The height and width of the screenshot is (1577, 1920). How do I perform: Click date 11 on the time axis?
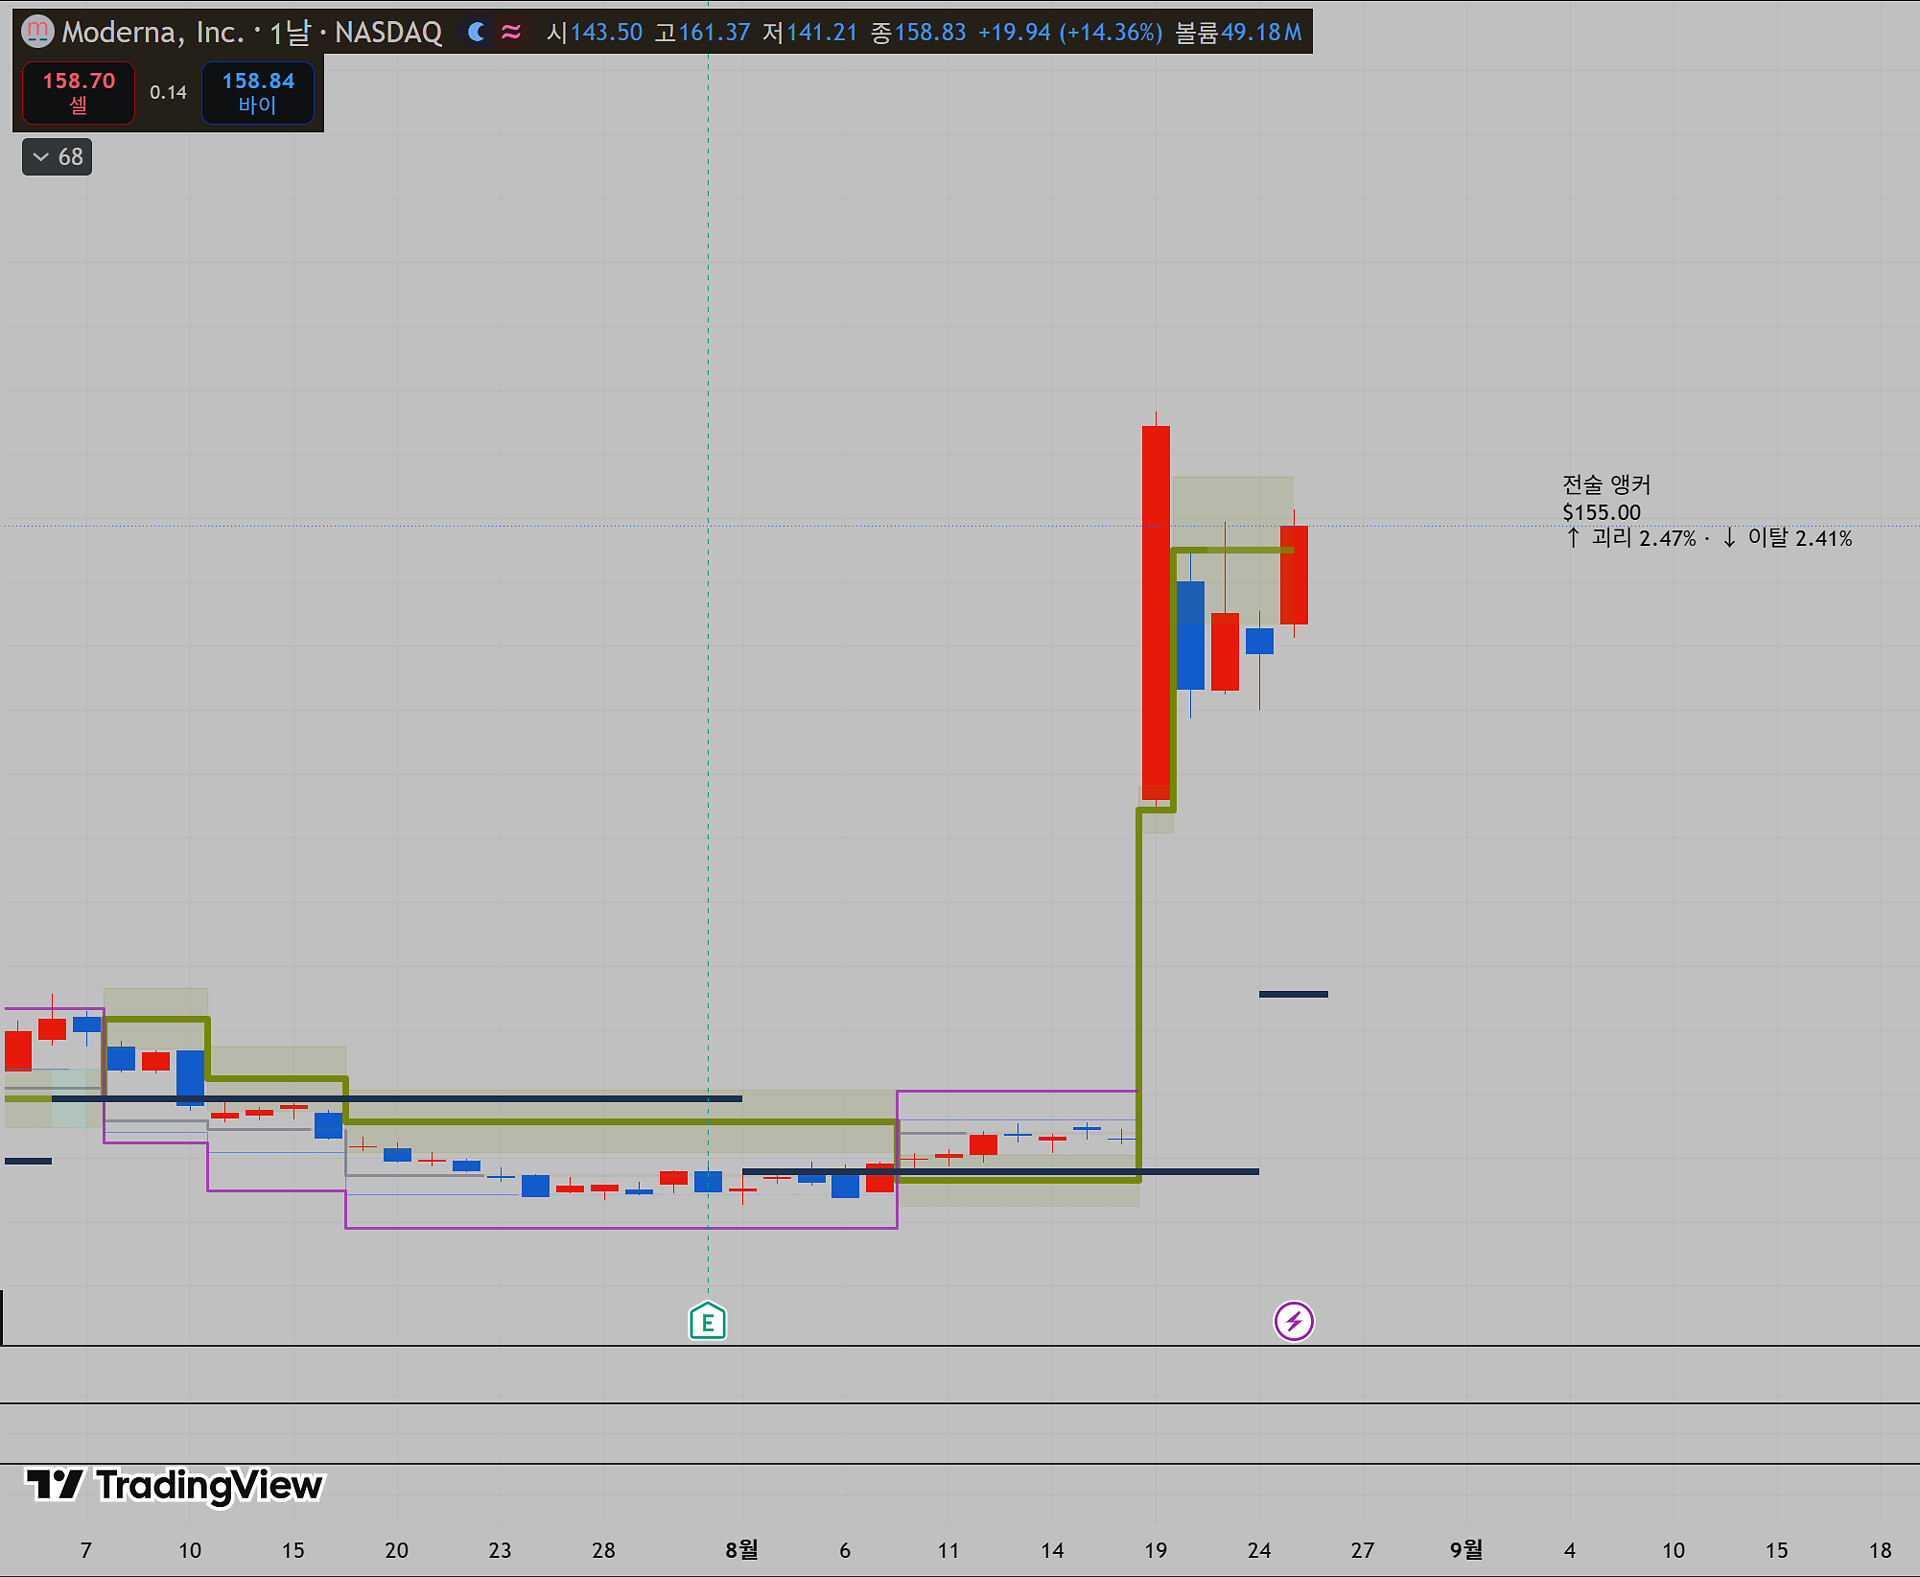[948, 1550]
